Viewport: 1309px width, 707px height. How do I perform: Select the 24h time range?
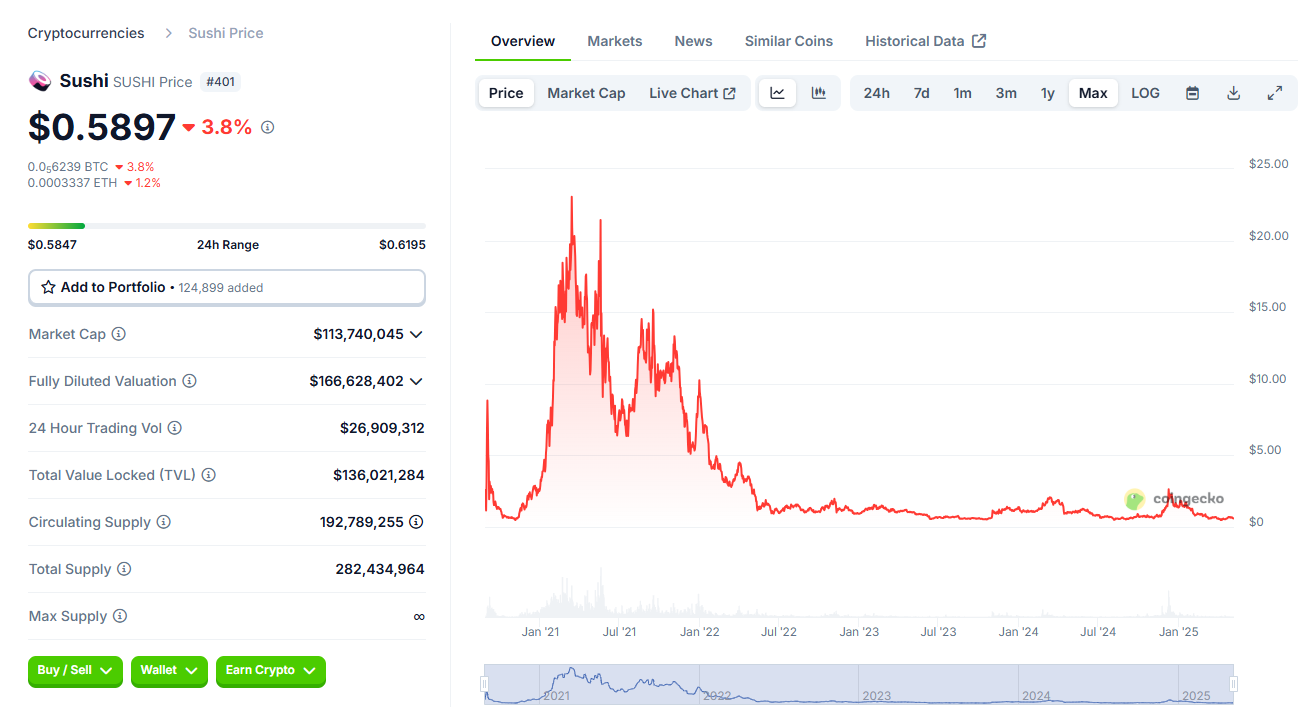point(876,93)
